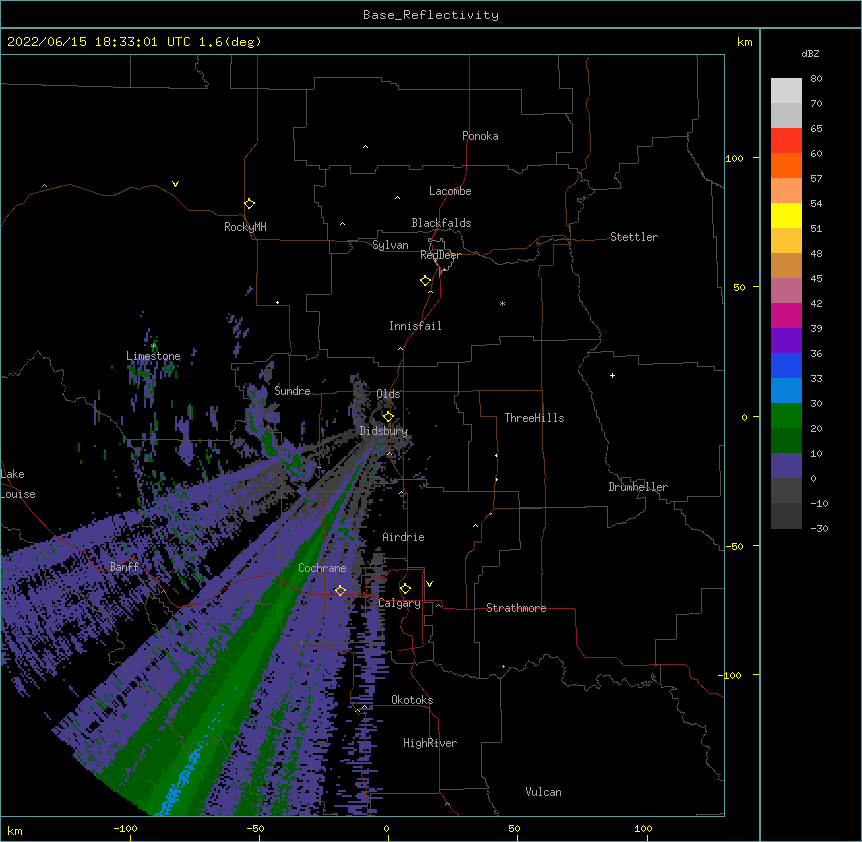Image resolution: width=862 pixels, height=842 pixels.
Task: Click the Vulcan label
Action: point(543,792)
